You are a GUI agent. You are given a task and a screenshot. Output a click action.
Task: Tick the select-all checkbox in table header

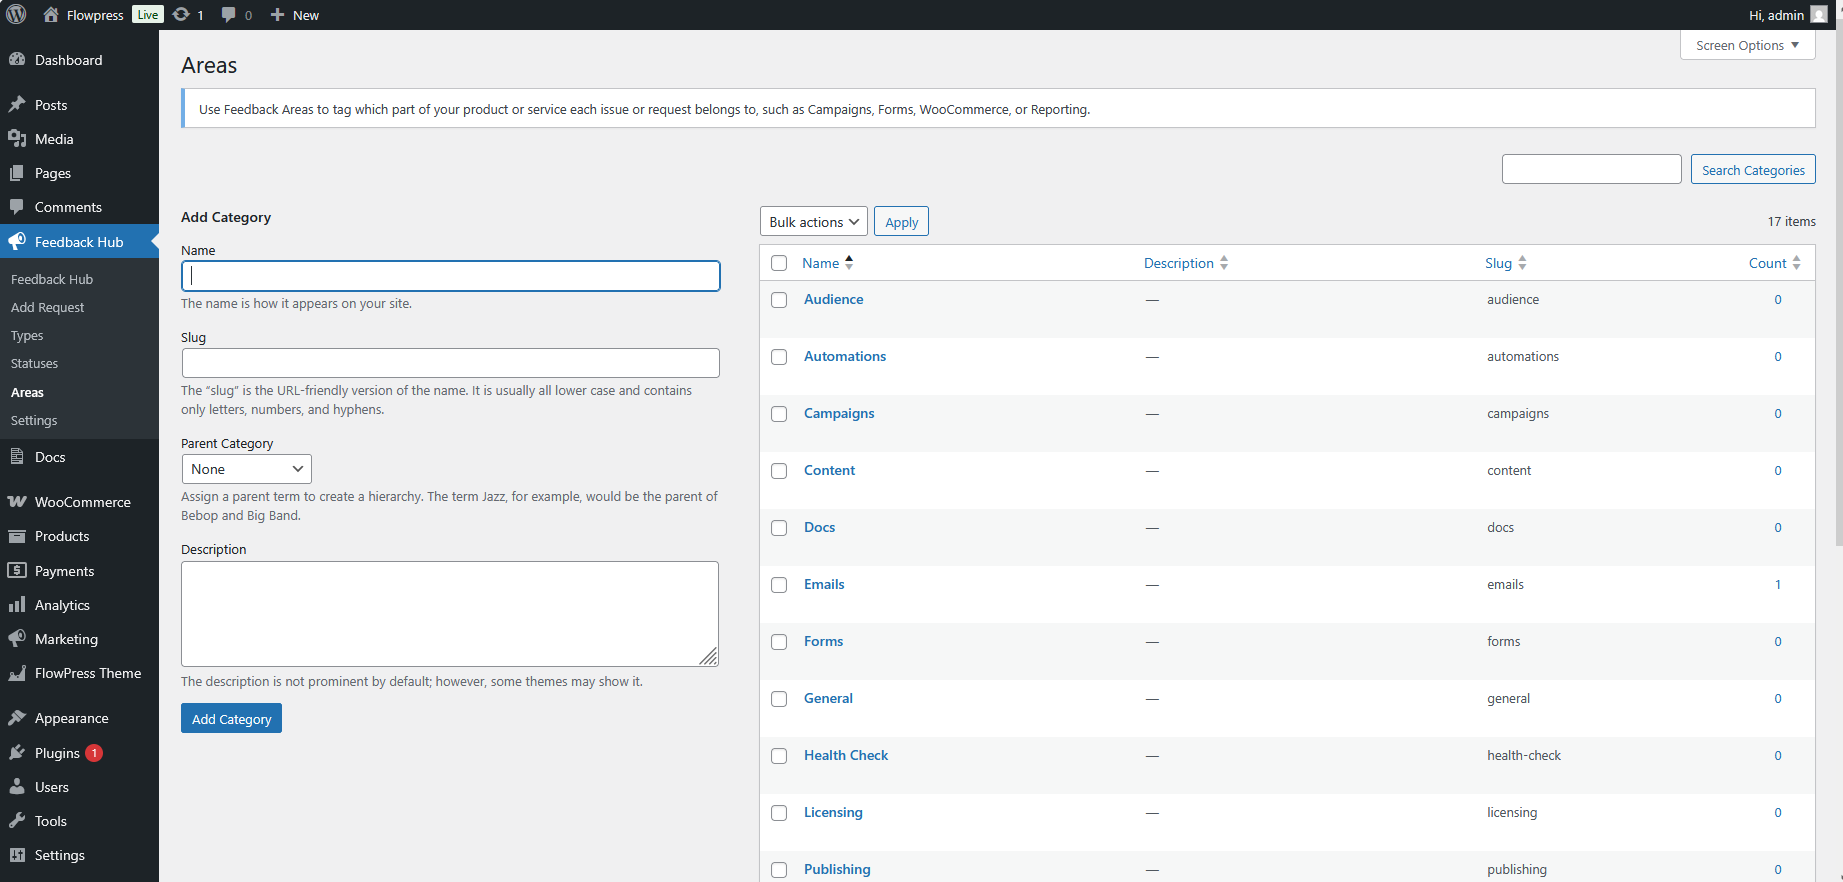pos(779,263)
